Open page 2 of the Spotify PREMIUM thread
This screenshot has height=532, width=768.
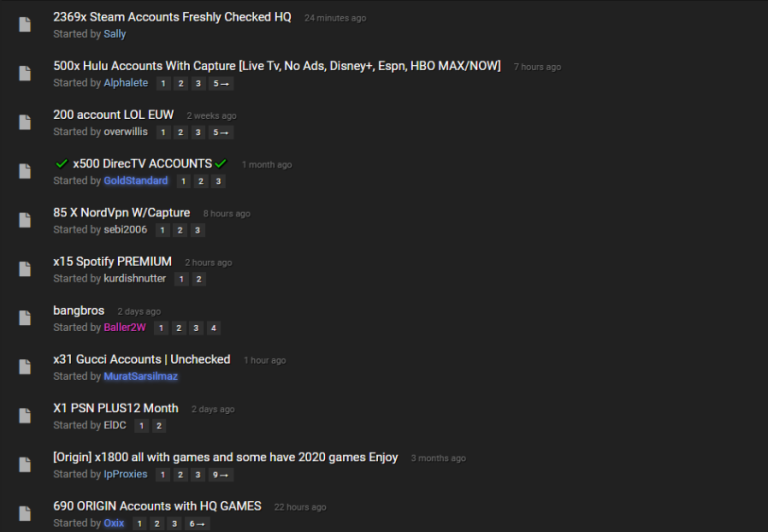[x=199, y=279]
